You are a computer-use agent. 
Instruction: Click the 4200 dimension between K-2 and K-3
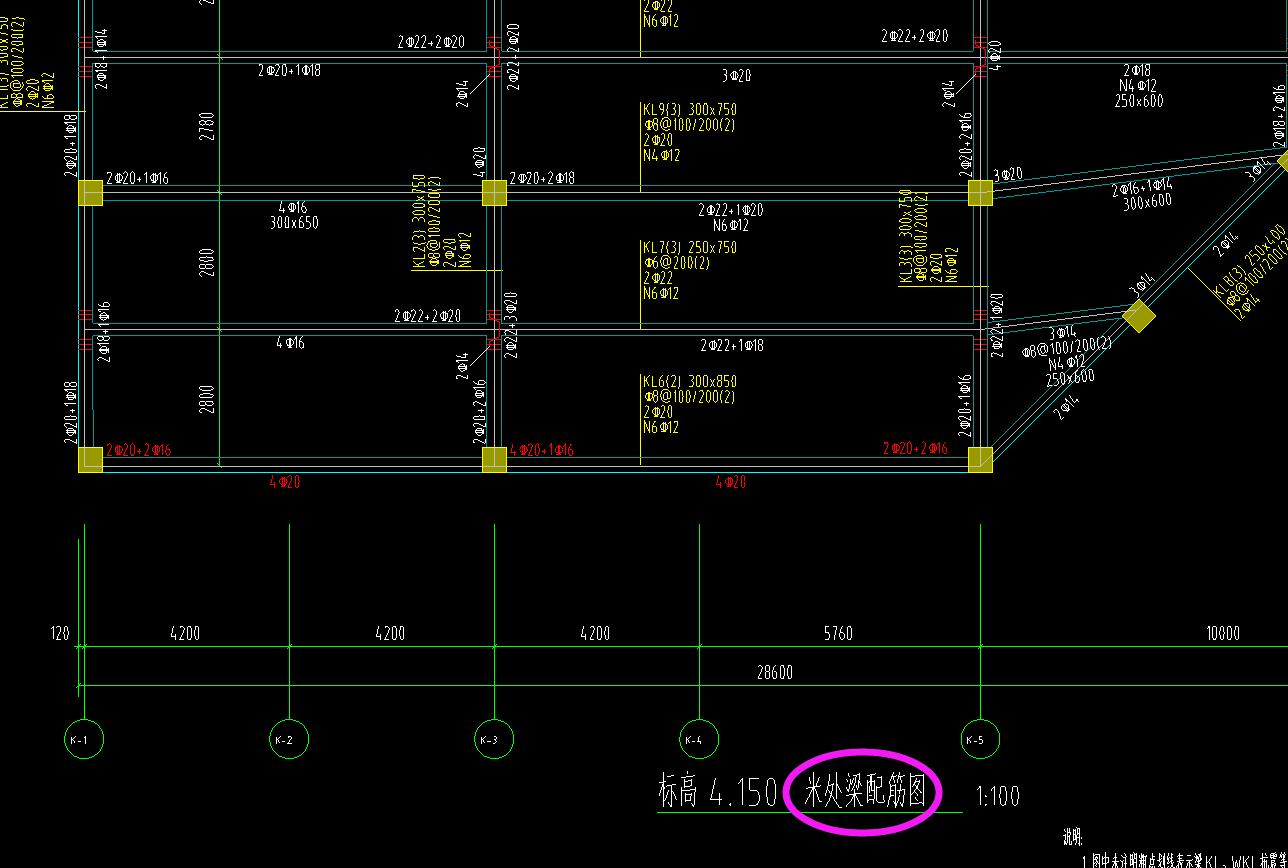[x=390, y=633]
